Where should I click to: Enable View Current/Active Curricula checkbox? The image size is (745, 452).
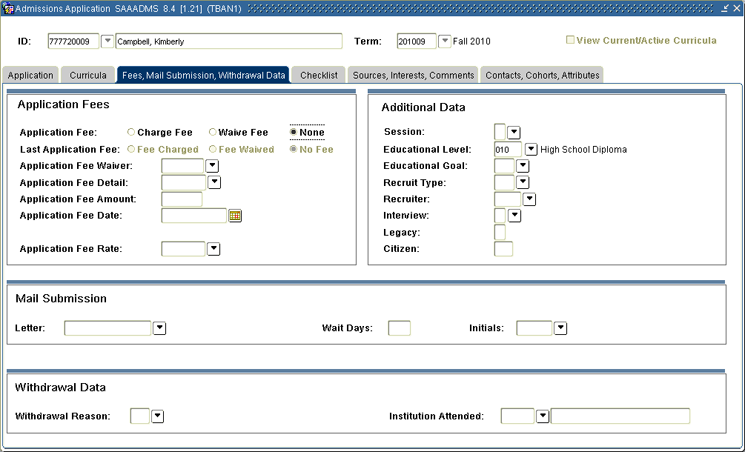pos(570,40)
